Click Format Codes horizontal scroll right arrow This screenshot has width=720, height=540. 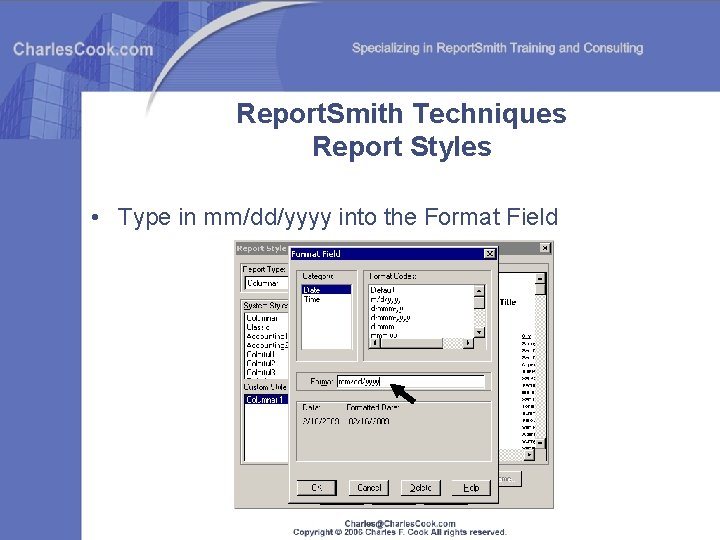click(468, 343)
